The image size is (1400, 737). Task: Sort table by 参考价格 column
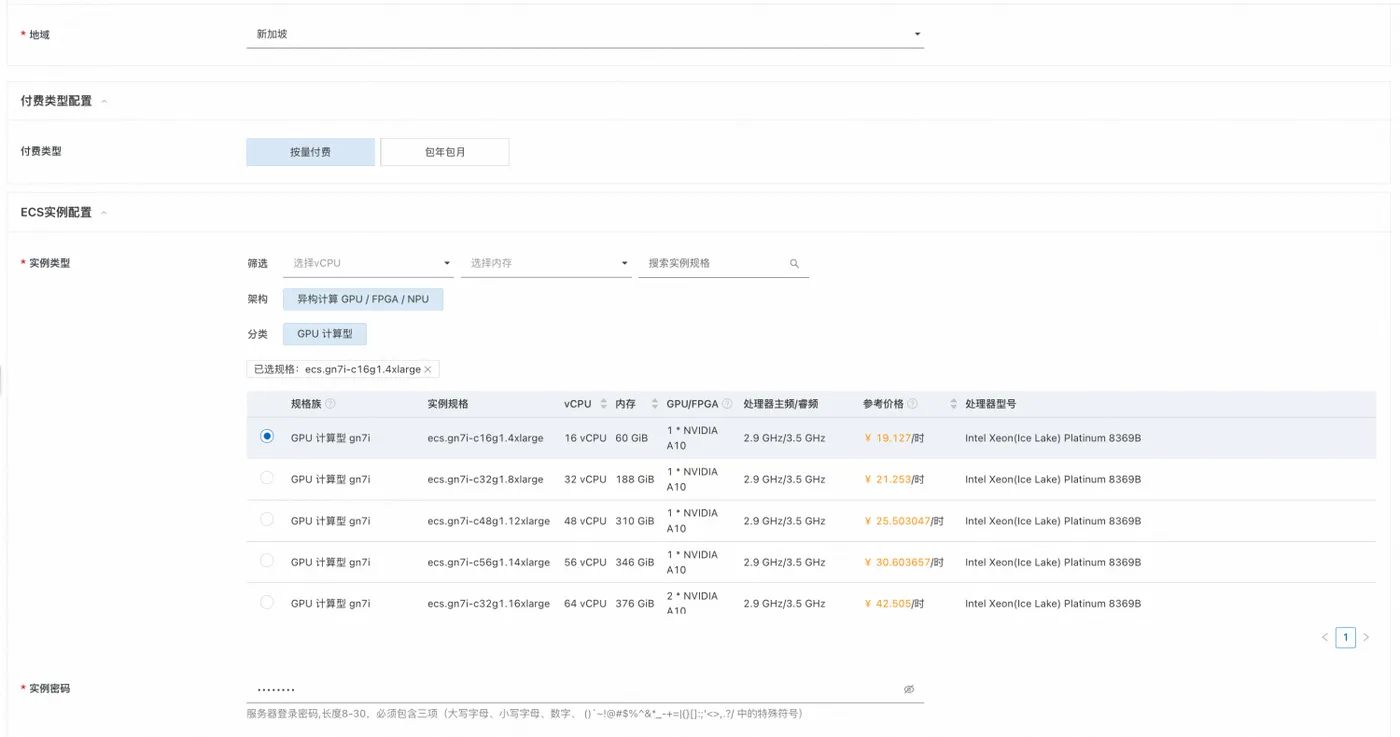coord(953,404)
